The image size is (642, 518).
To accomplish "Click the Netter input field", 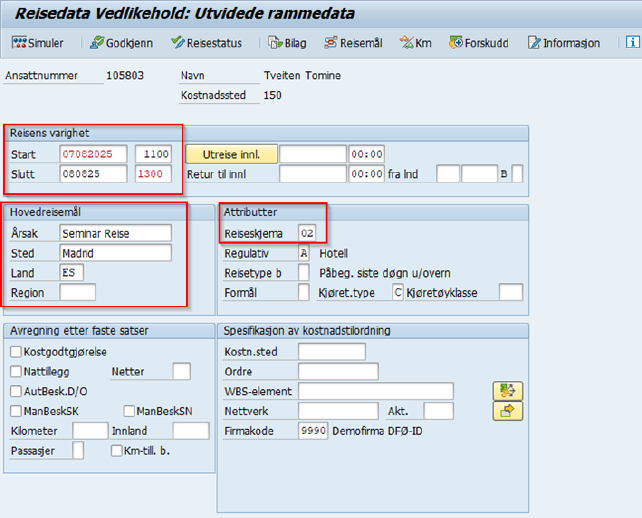I will [x=181, y=371].
